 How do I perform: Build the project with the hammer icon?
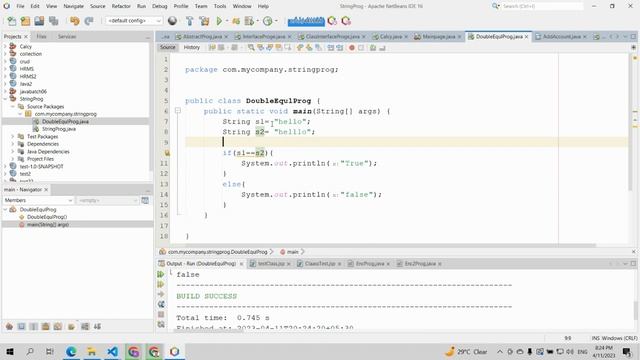click(x=189, y=21)
